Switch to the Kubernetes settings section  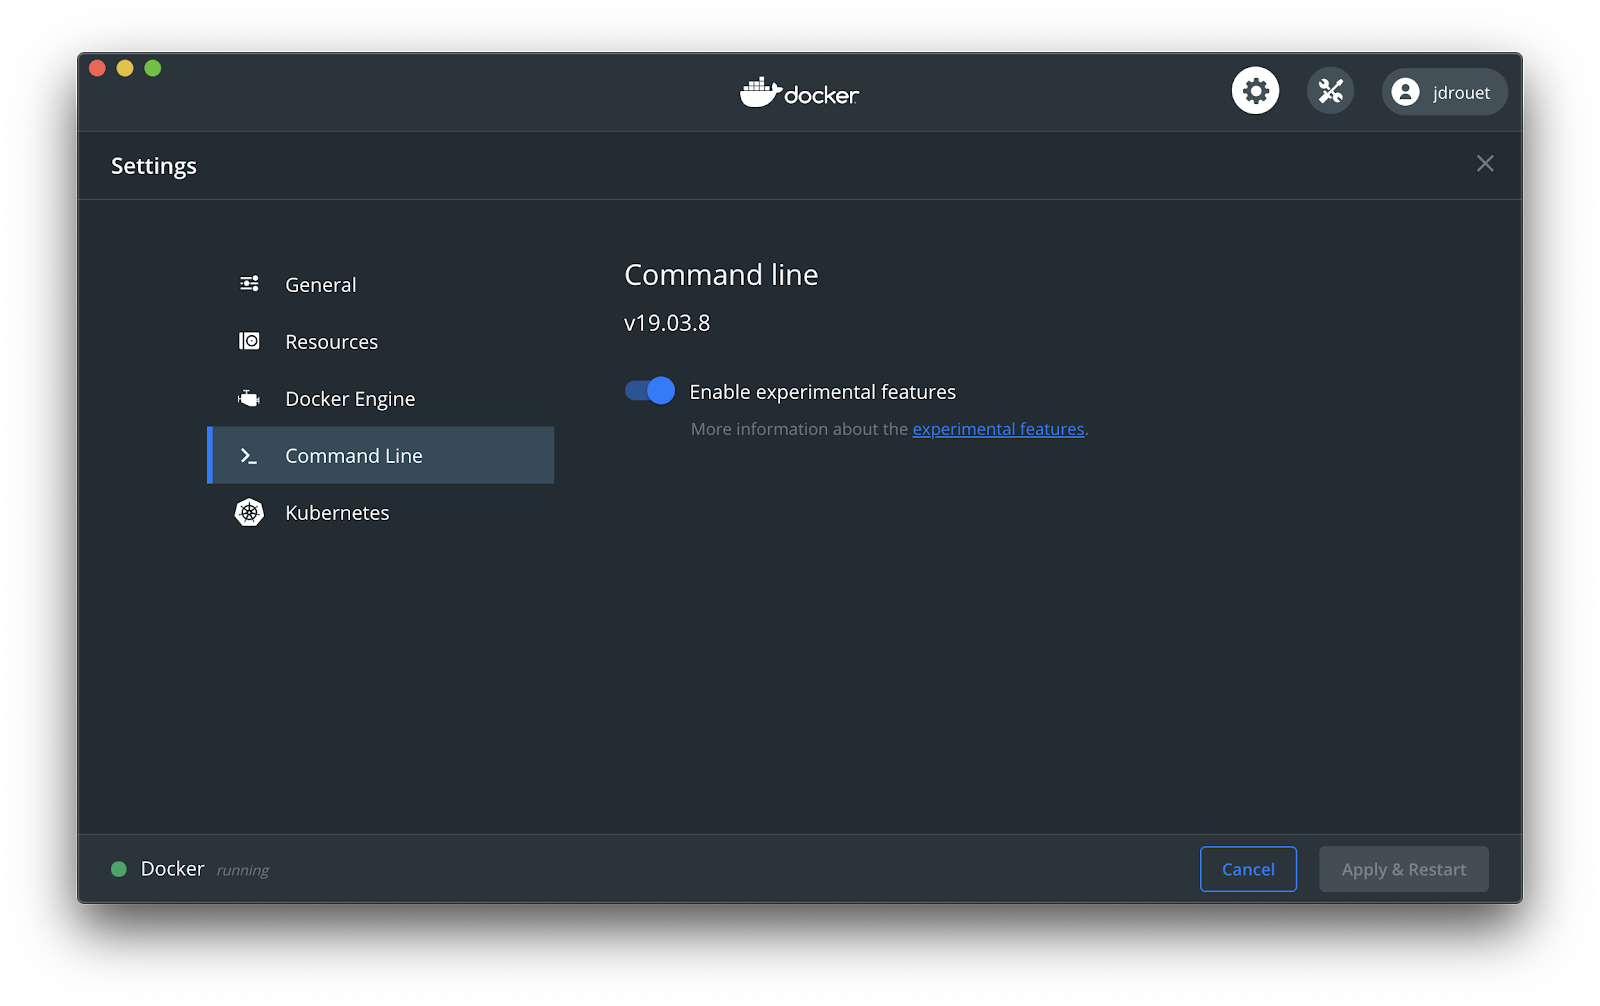tap(337, 512)
